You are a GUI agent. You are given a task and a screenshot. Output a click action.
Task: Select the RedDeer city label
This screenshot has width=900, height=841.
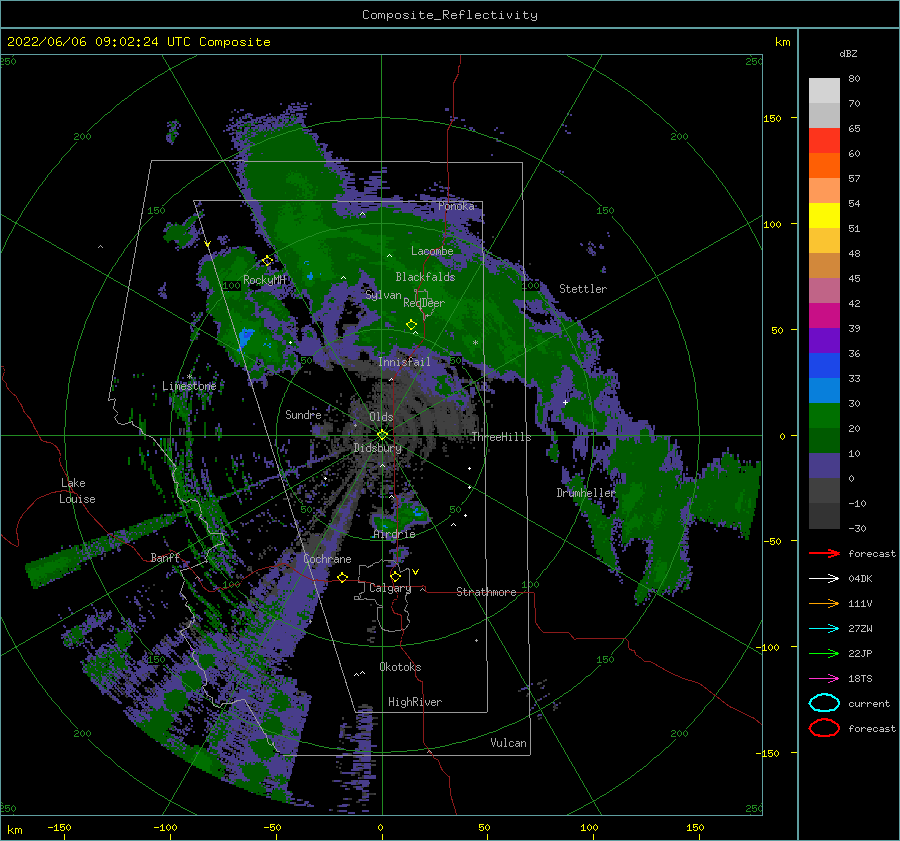pyautogui.click(x=424, y=303)
